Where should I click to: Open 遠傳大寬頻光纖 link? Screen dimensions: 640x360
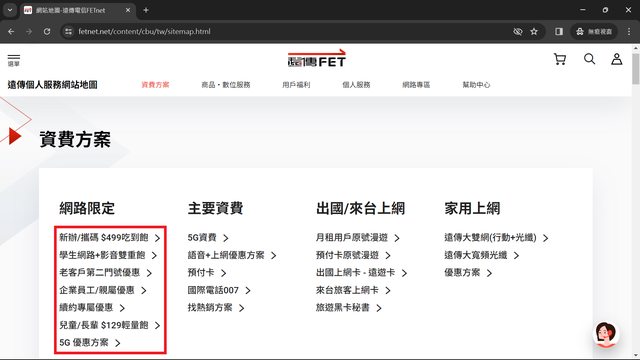click(x=482, y=255)
